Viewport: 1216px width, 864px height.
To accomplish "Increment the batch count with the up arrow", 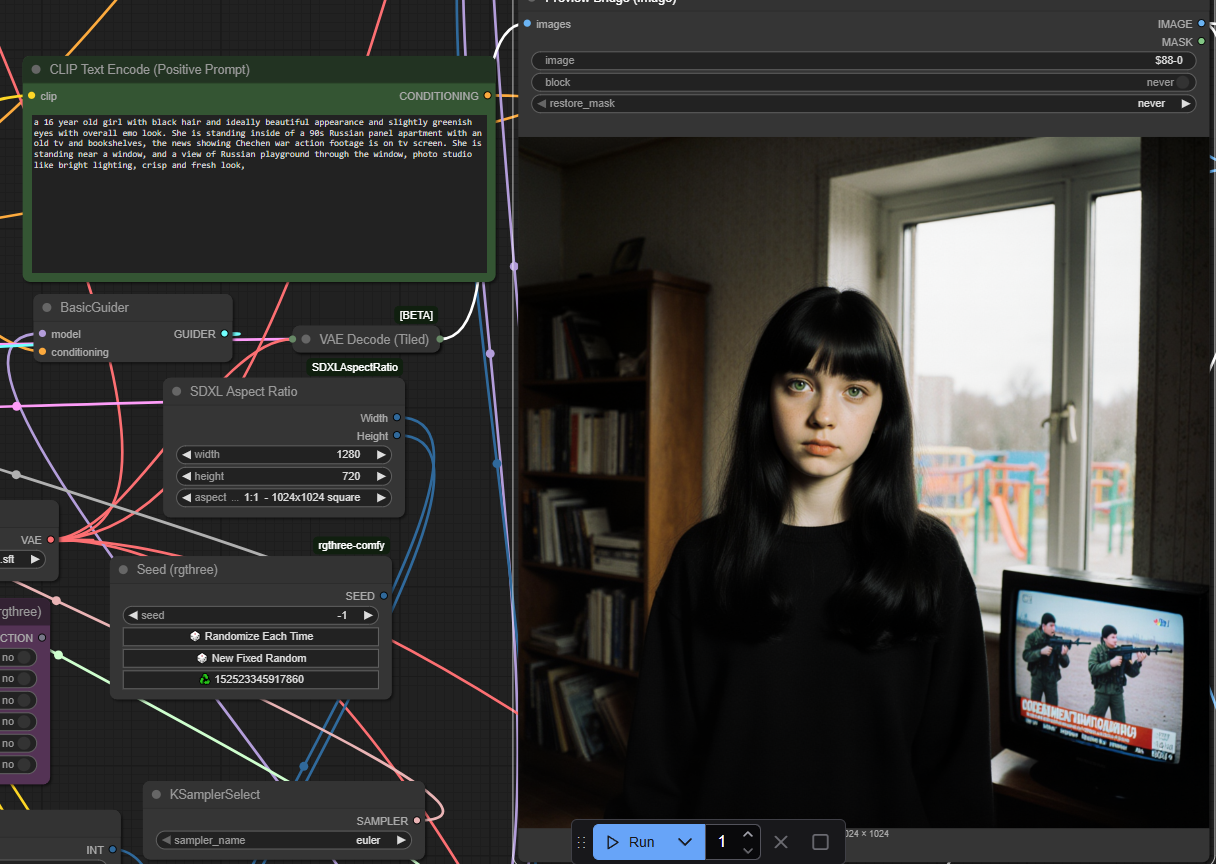I will 748,834.
